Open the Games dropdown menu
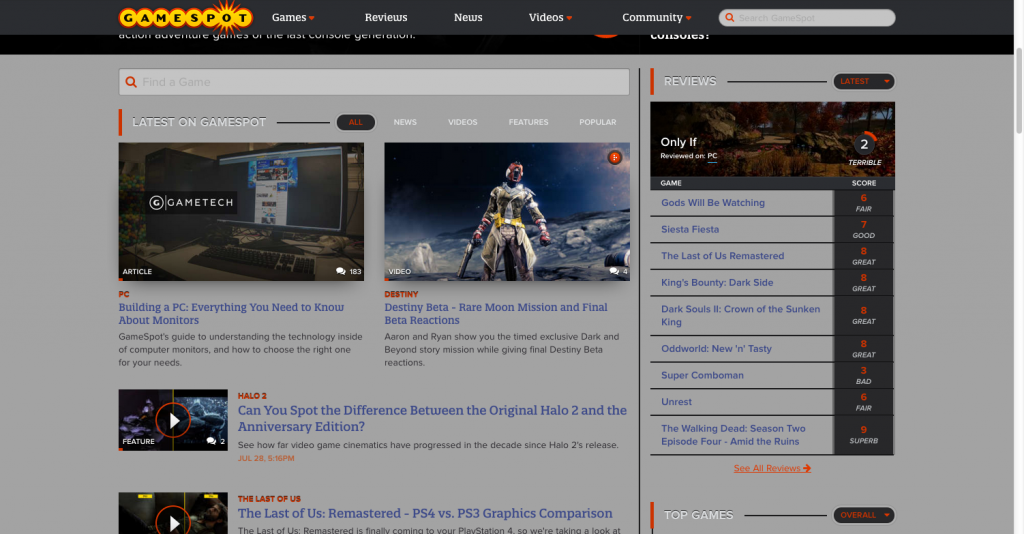 [x=293, y=18]
